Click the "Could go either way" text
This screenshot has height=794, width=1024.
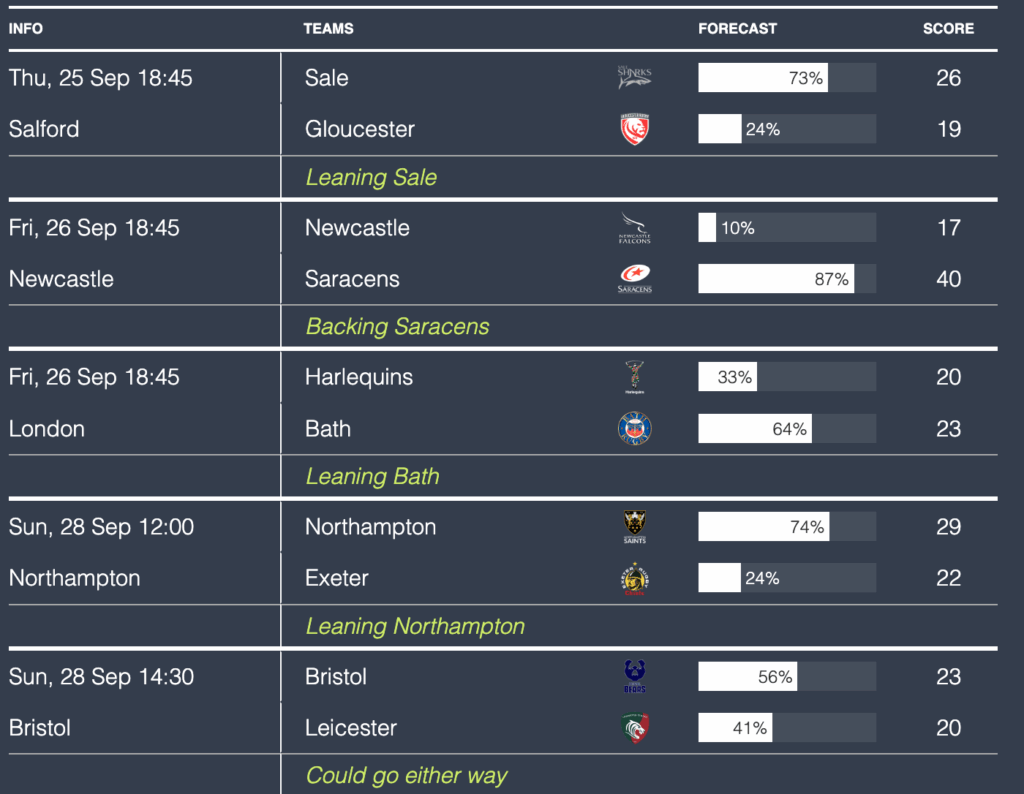pyautogui.click(x=406, y=776)
